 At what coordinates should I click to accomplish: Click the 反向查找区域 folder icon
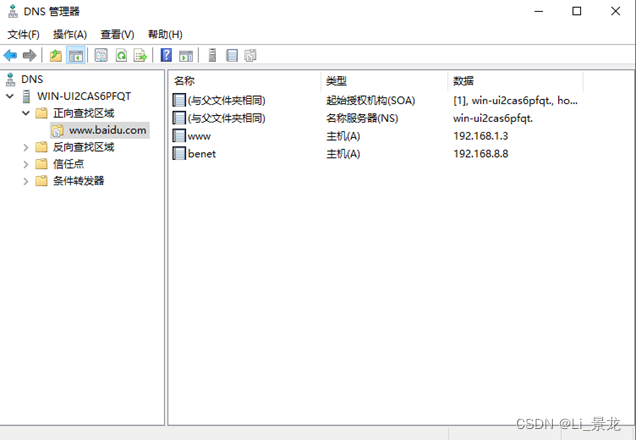point(41,147)
